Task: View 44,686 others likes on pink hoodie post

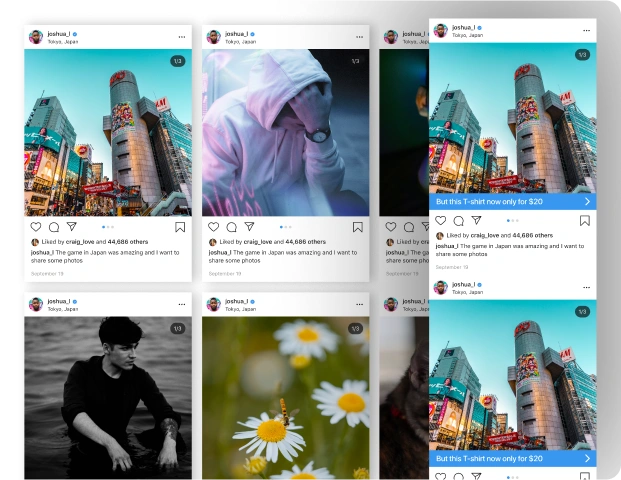Action: point(305,242)
